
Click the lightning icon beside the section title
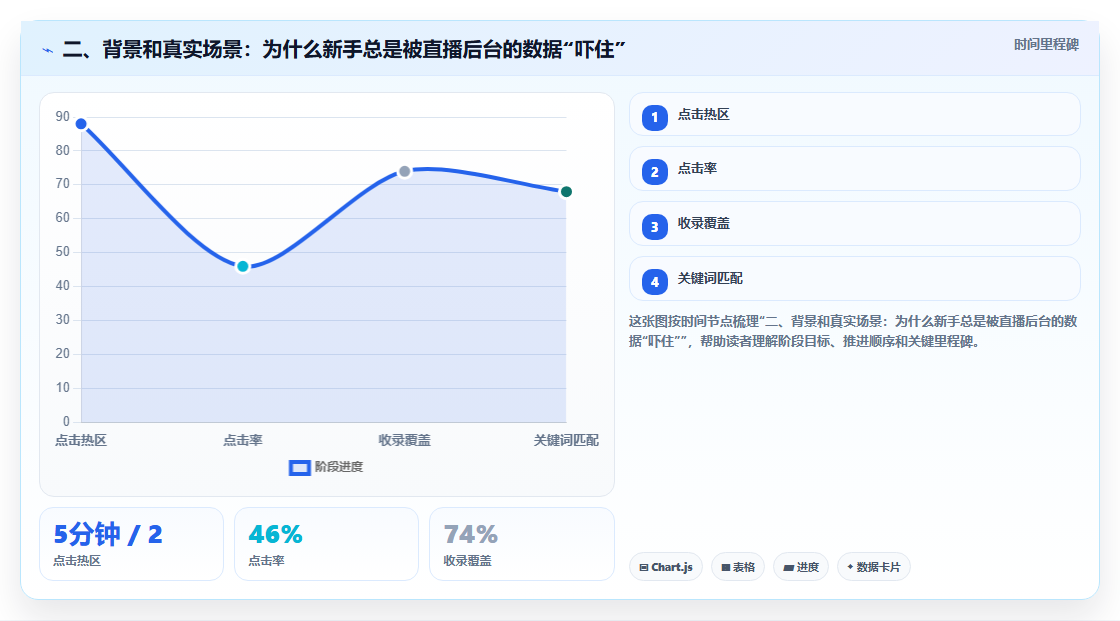click(x=48, y=50)
